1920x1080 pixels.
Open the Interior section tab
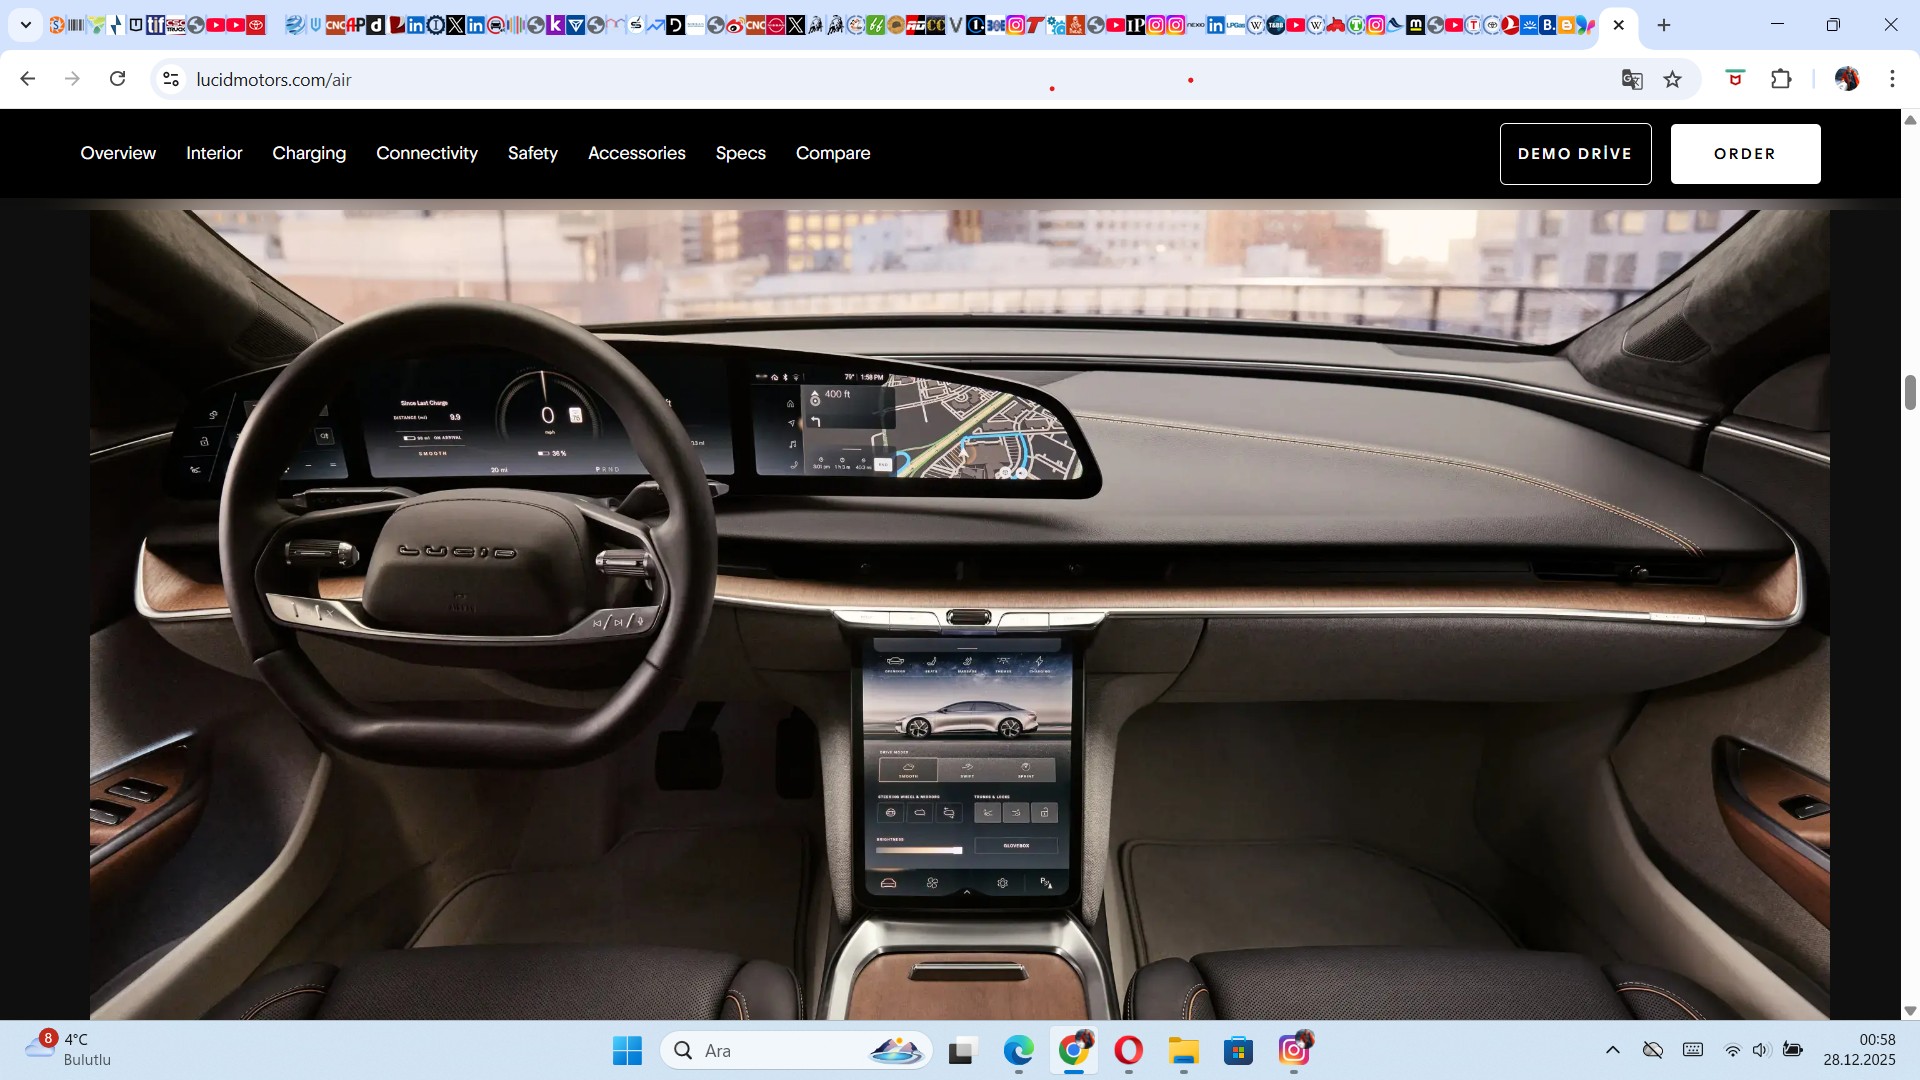(x=214, y=153)
